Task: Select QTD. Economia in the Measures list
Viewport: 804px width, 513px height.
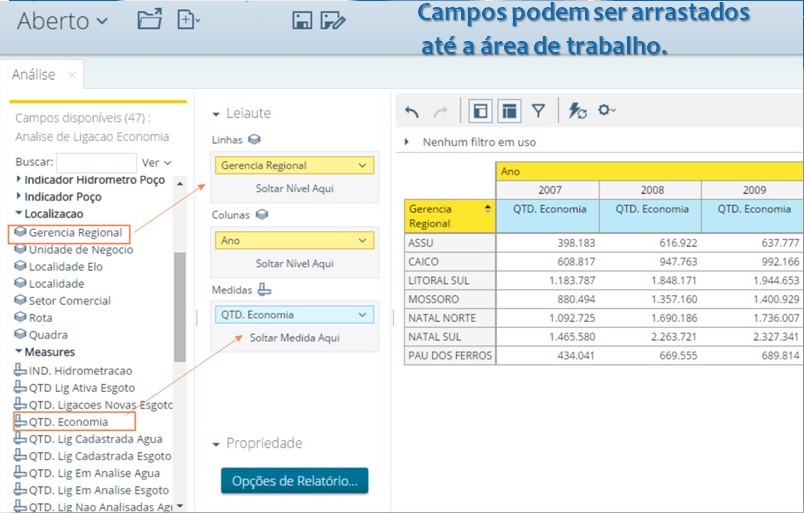Action: (68, 422)
